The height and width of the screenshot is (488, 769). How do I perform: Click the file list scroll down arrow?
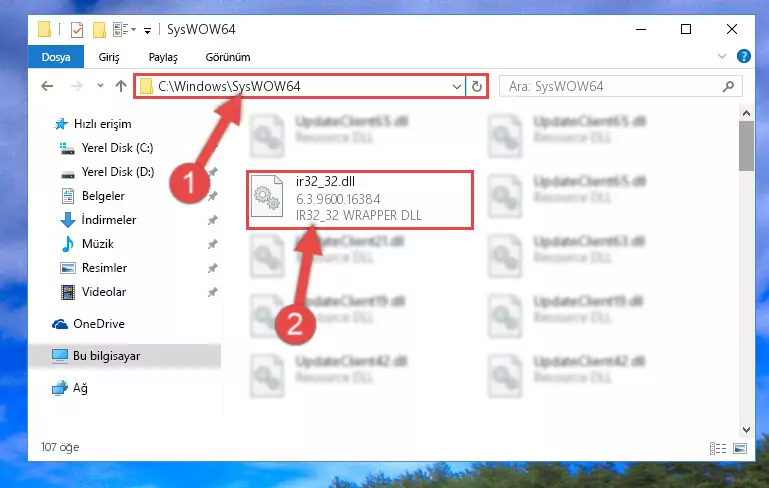pyautogui.click(x=746, y=430)
